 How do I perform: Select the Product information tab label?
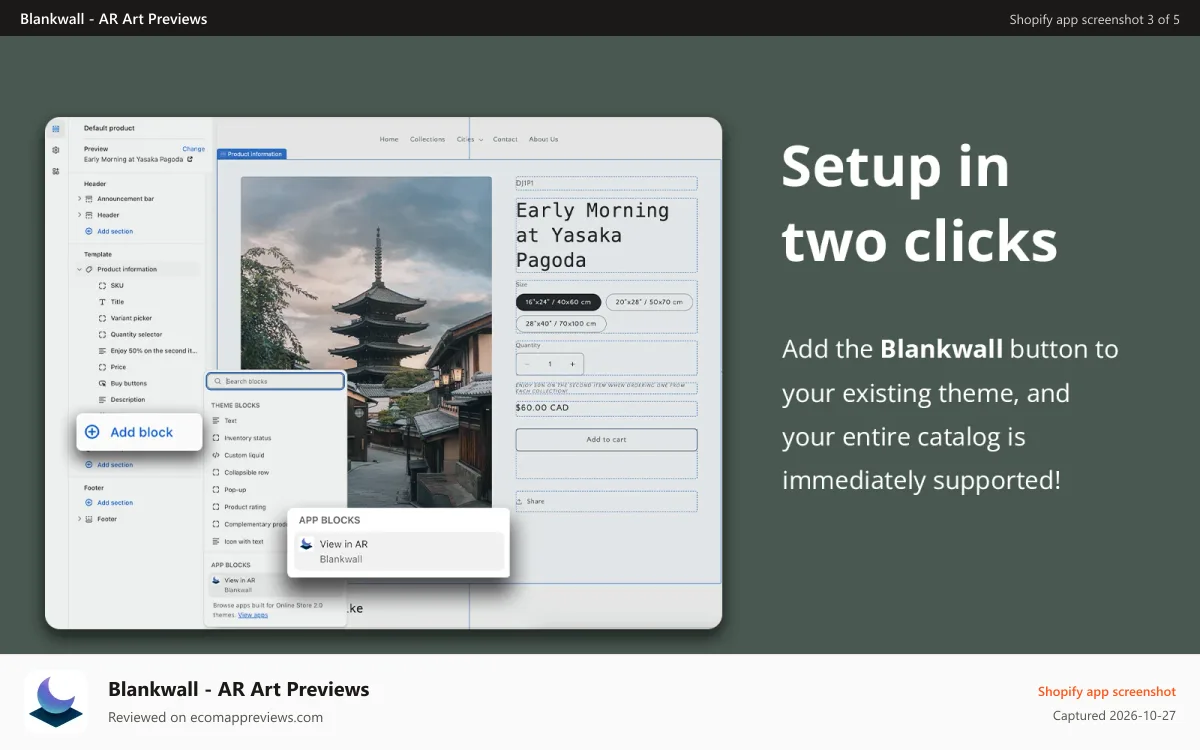251,154
